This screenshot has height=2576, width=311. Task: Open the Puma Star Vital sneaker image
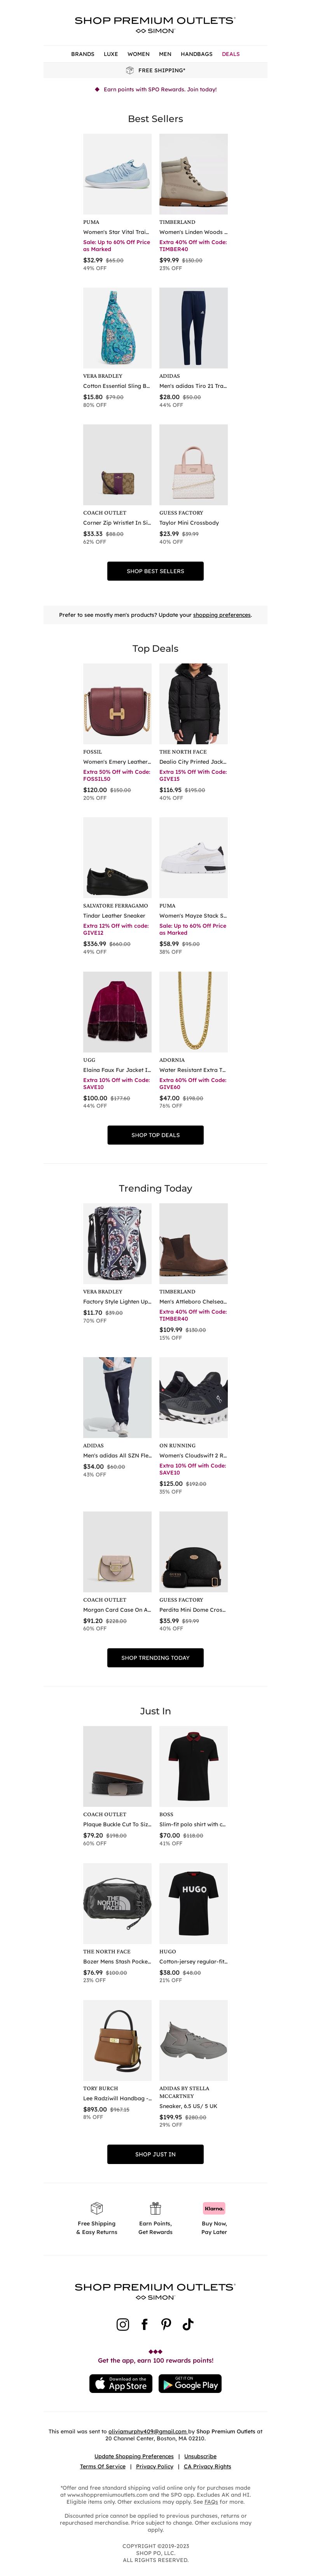(x=117, y=174)
